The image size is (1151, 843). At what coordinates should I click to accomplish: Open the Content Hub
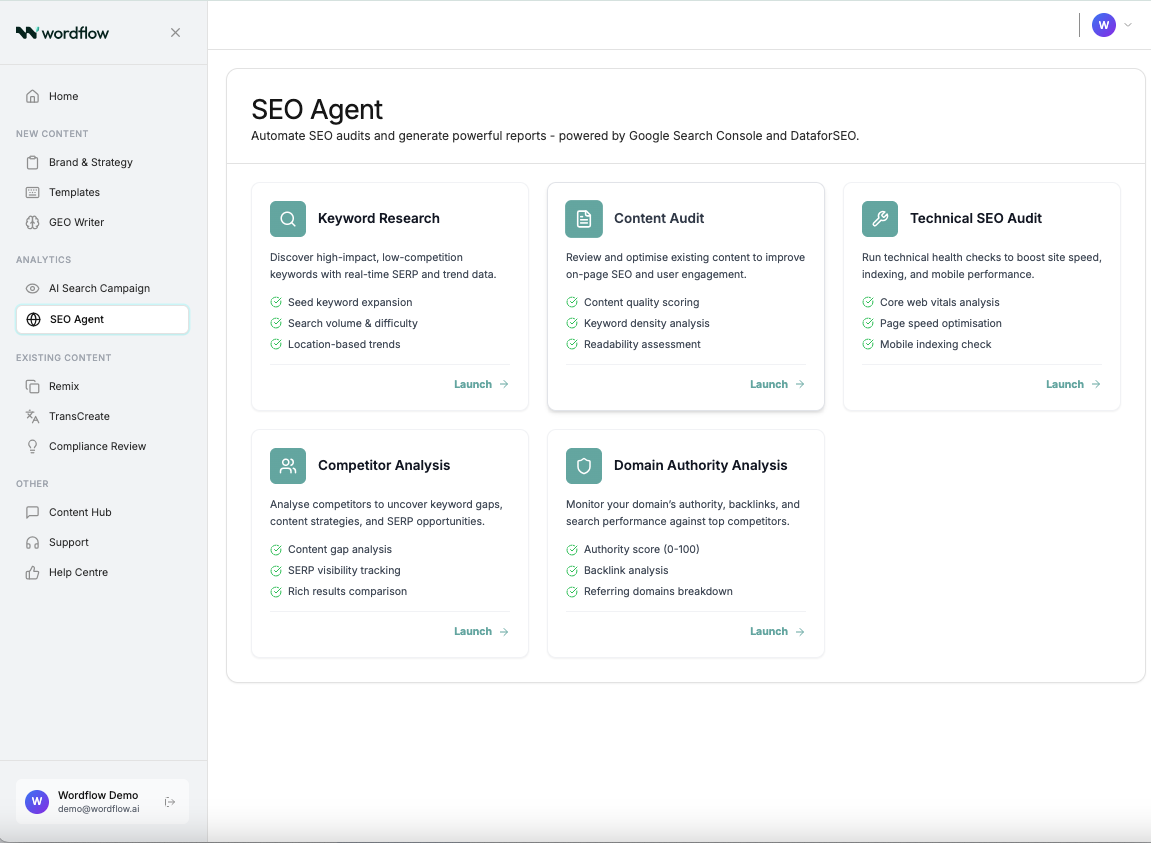tap(103, 513)
